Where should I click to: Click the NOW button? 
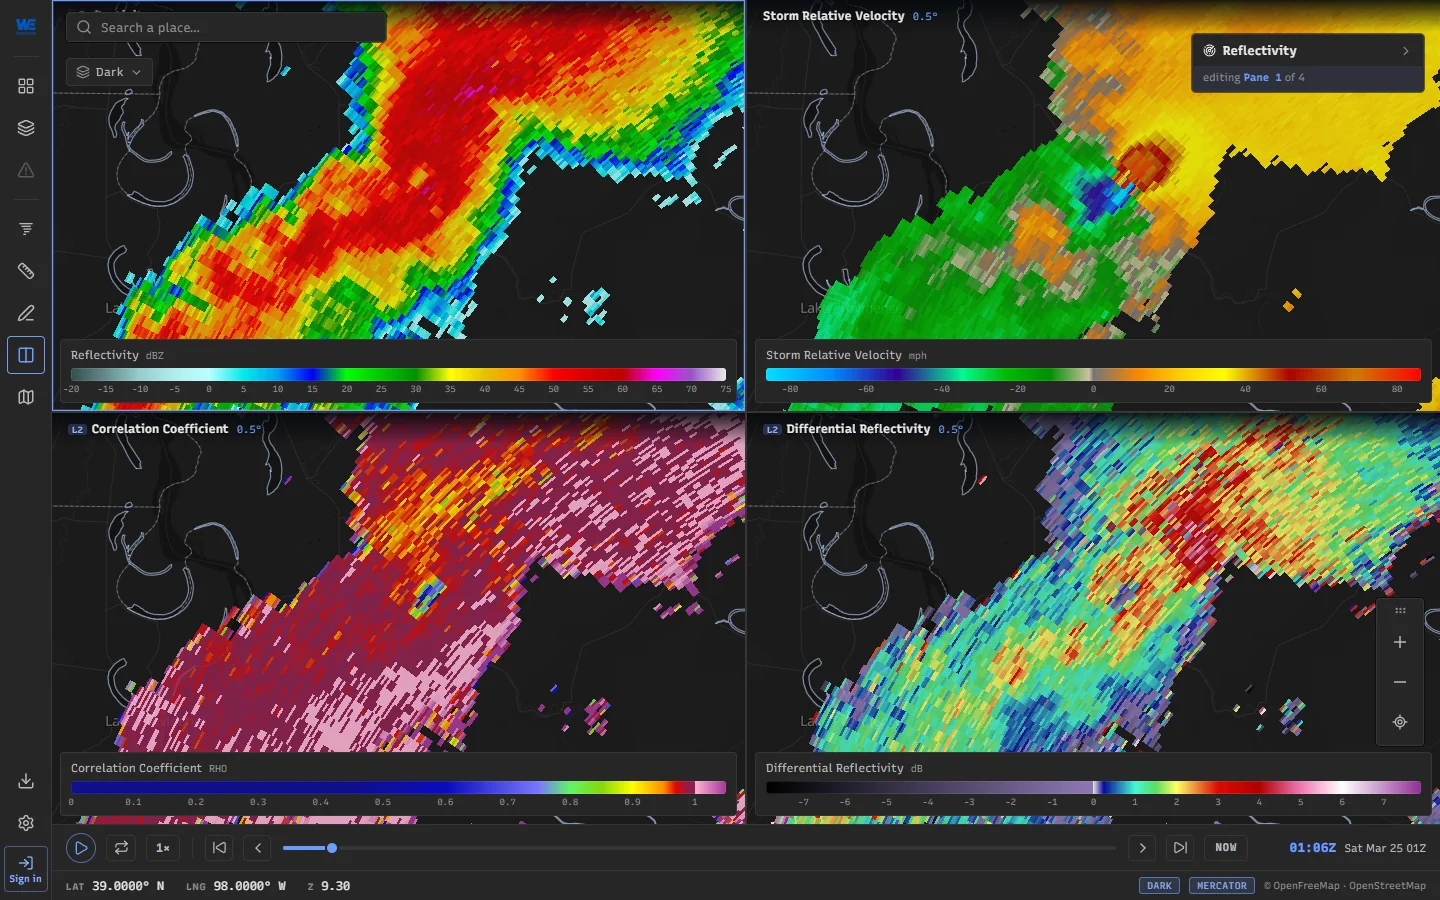click(1226, 848)
